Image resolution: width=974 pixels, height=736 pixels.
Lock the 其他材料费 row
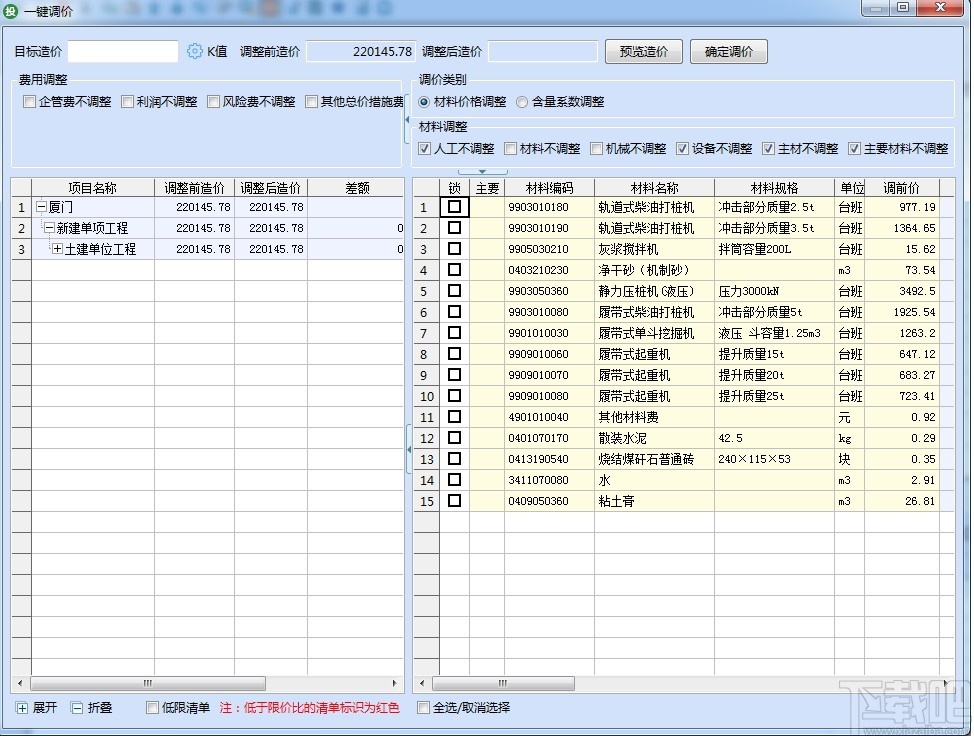(454, 417)
